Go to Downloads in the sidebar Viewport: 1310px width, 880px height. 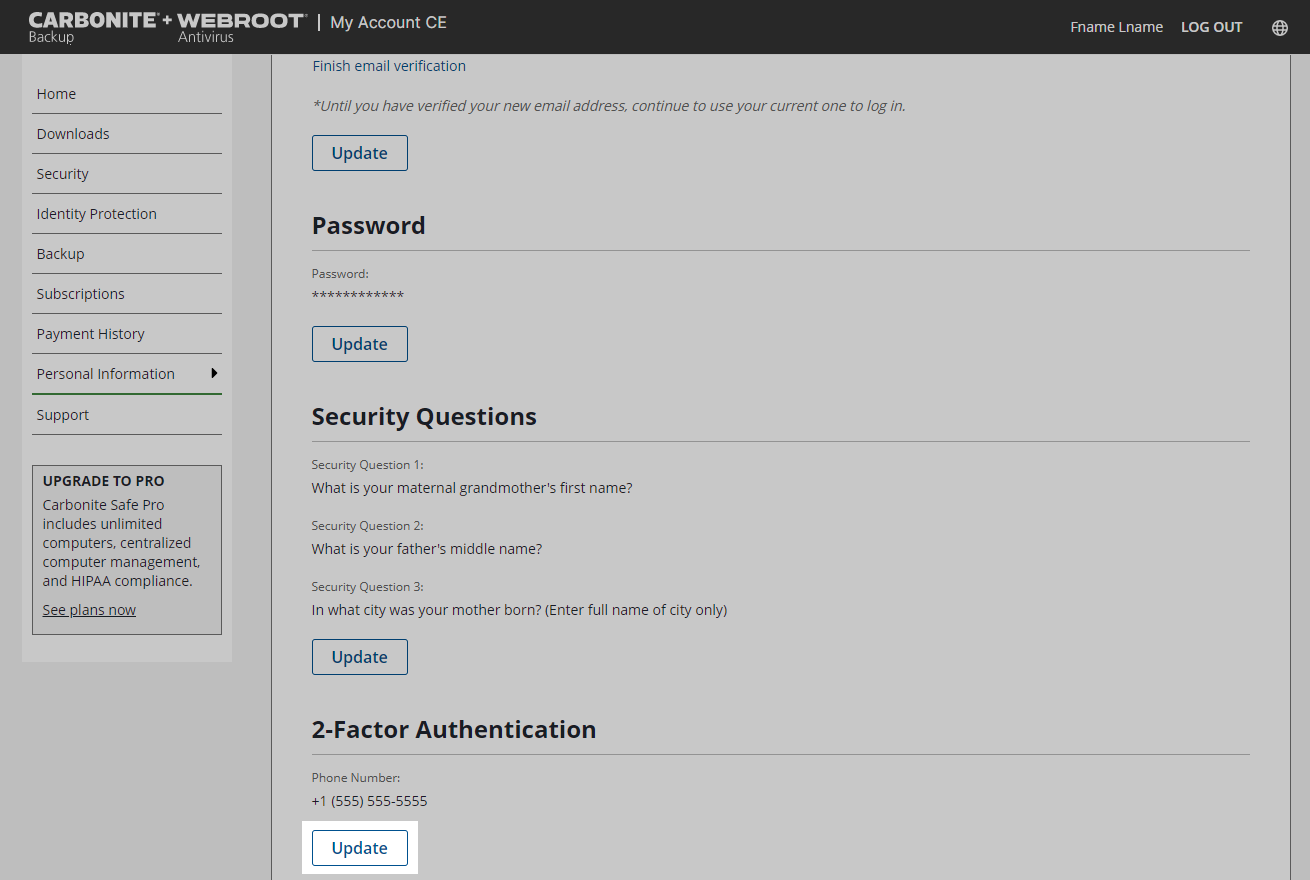[x=73, y=134]
